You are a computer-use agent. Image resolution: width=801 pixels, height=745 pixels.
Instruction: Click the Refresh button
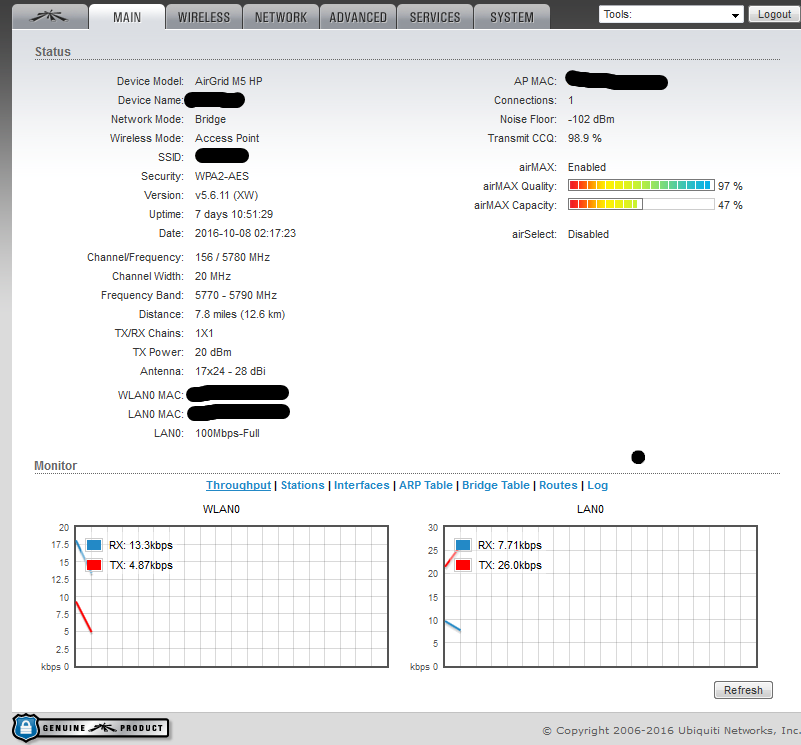743,690
